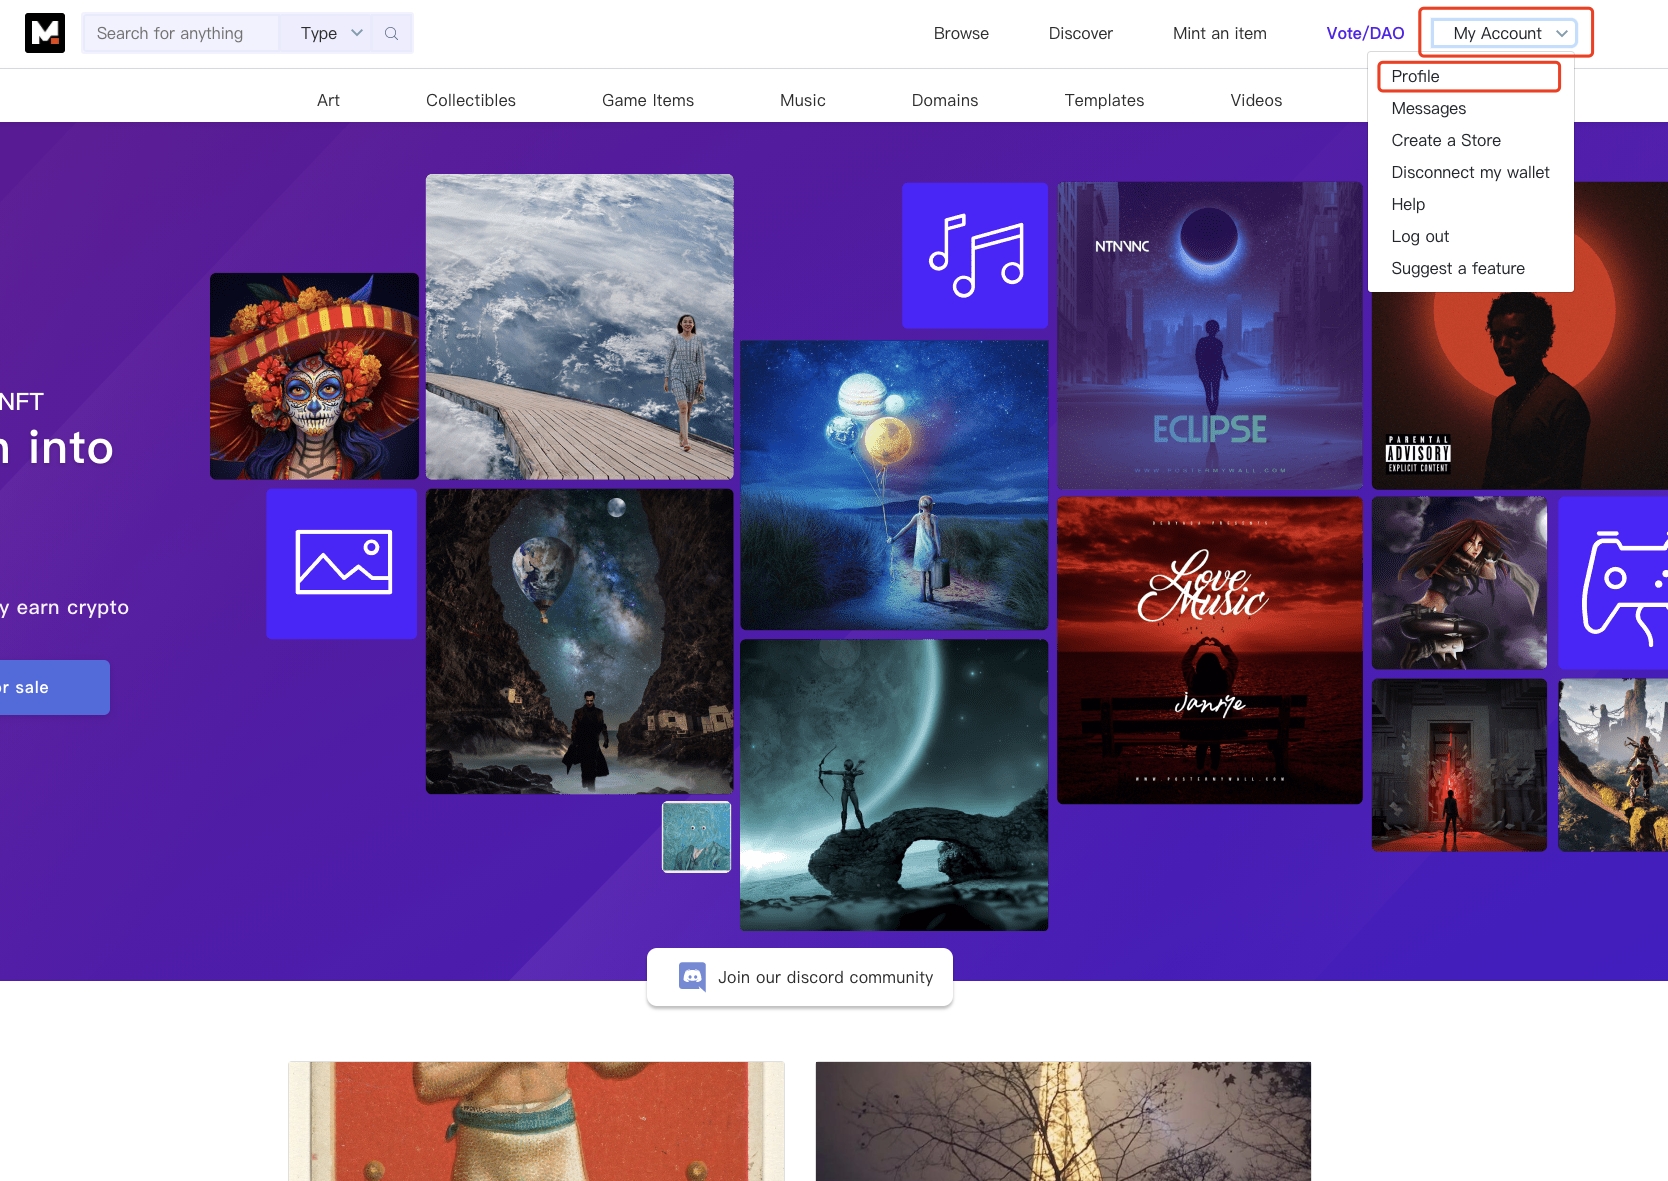Open the Collectibles category
Image resolution: width=1668 pixels, height=1181 pixels.
(471, 100)
